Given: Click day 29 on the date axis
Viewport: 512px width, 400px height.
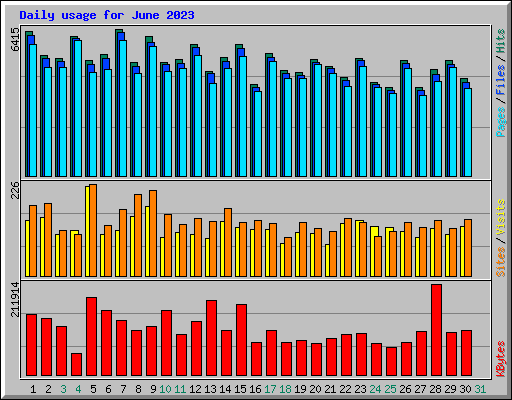Looking at the screenshot, I should [x=450, y=389].
